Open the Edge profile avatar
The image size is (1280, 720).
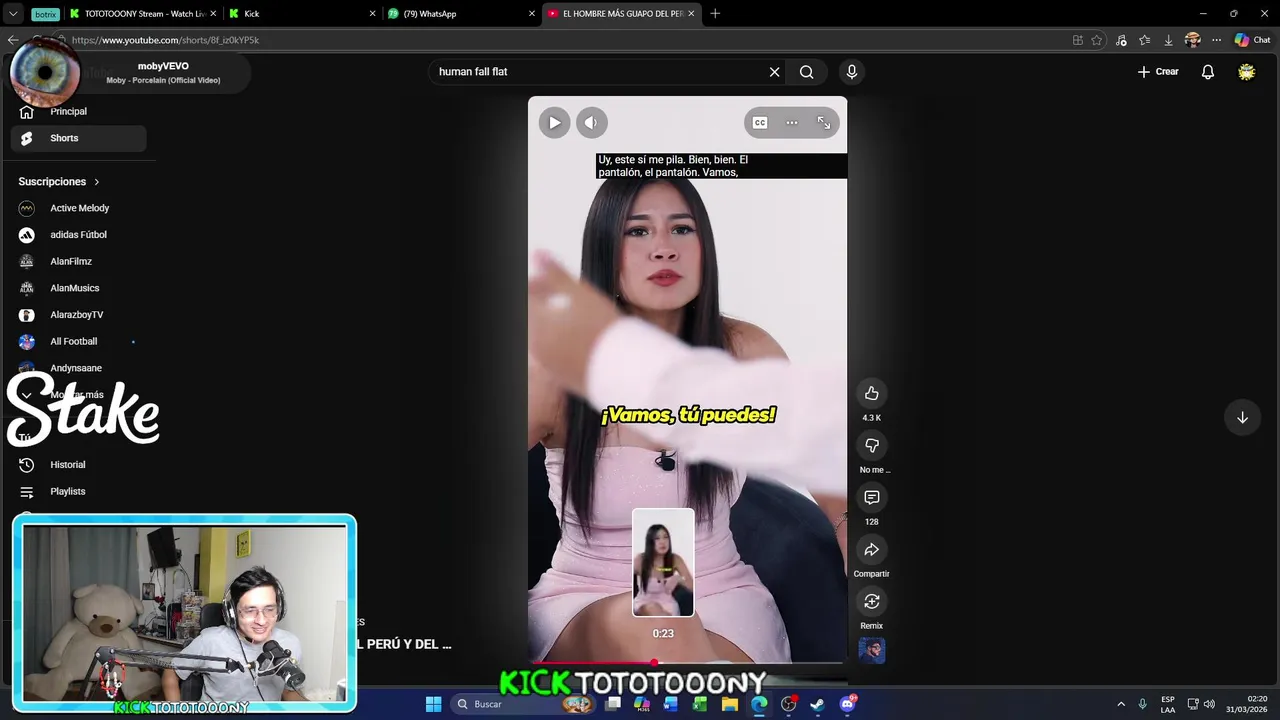click(x=1192, y=40)
